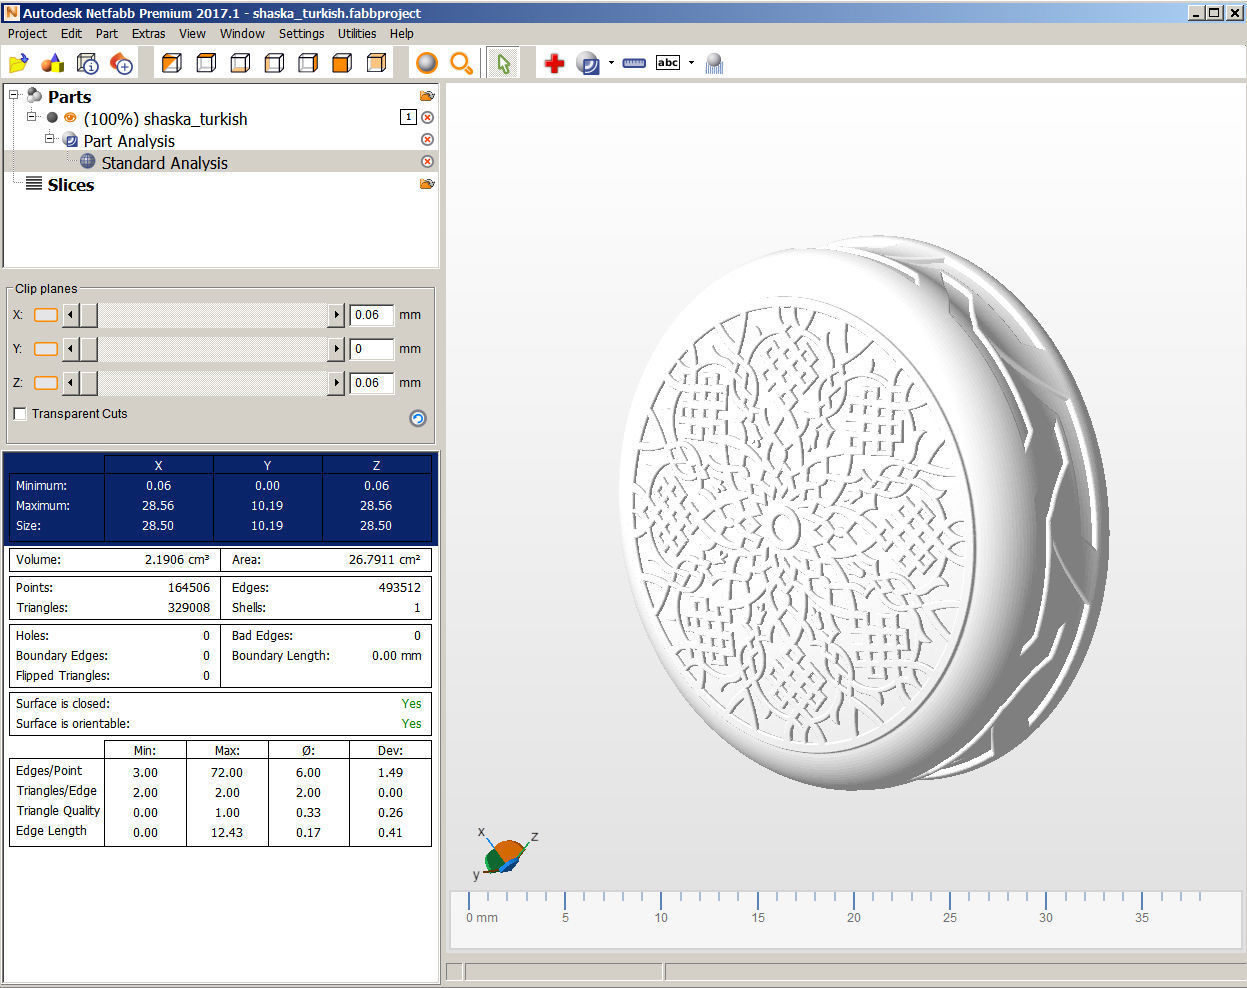Remove Part Analysis using its red X

pyautogui.click(x=427, y=139)
